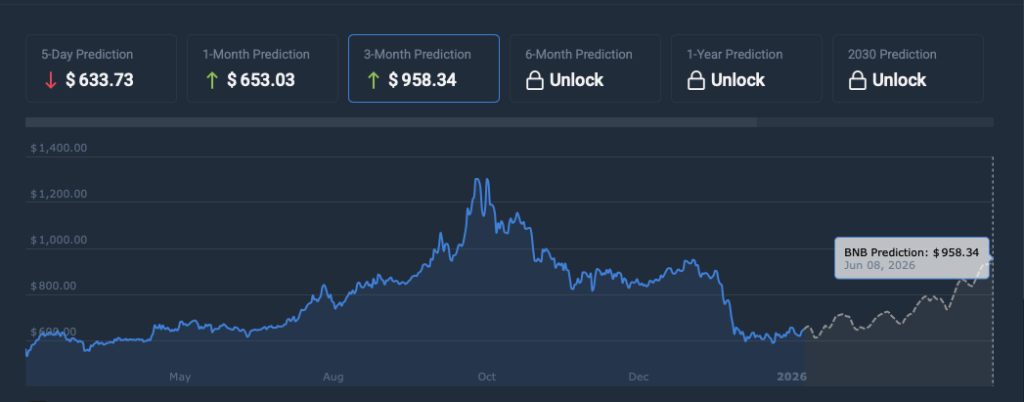This screenshot has width=1024, height=402.
Task: Select the 1-Month Prediction tab
Action: (x=262, y=68)
